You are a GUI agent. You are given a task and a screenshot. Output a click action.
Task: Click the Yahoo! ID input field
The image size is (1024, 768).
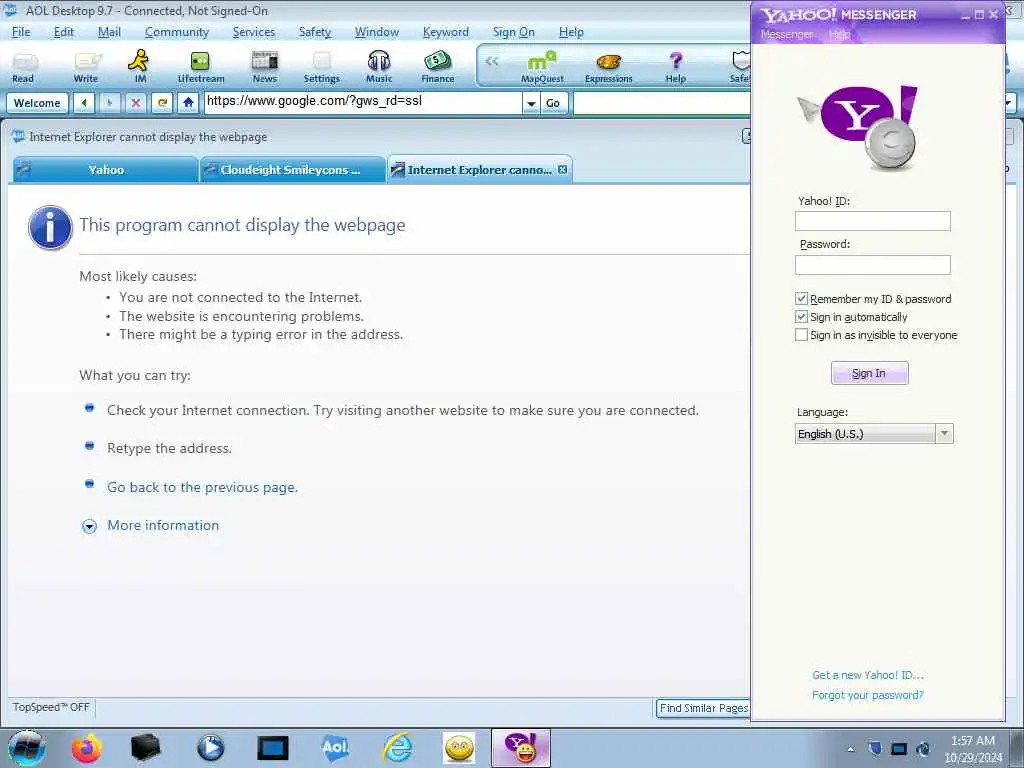click(872, 221)
